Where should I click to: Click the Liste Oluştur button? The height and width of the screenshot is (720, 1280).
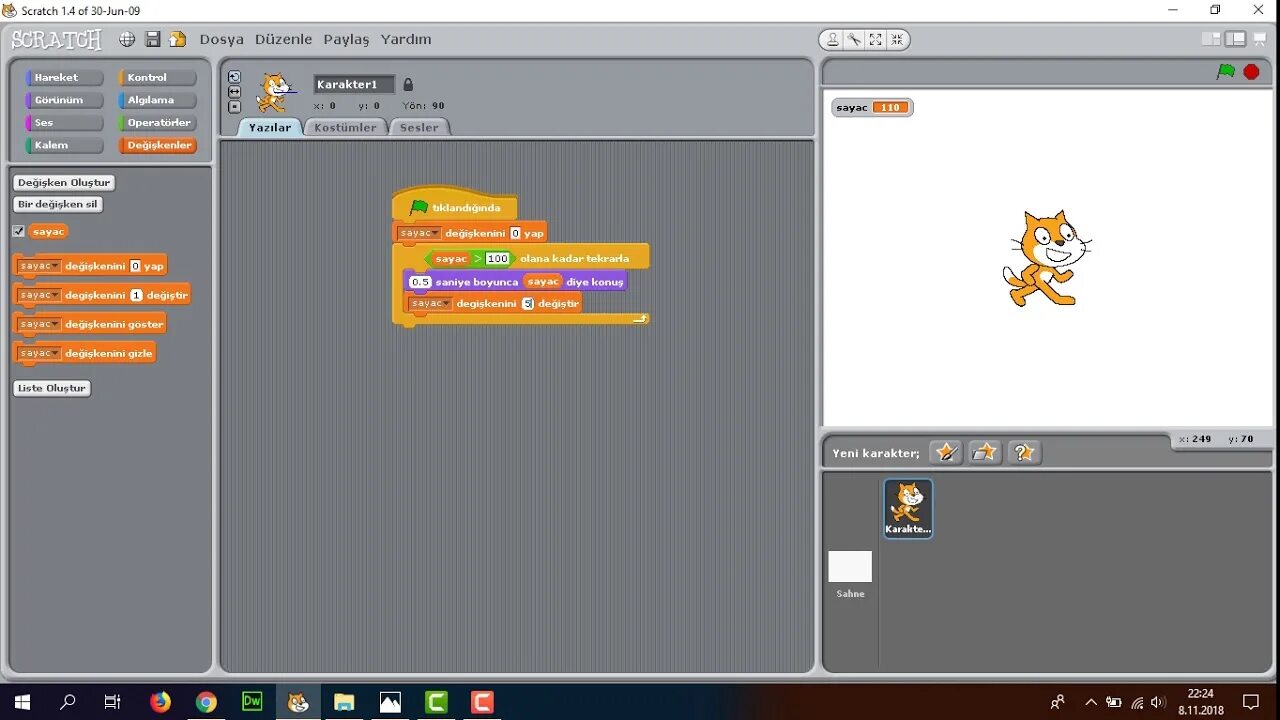(x=52, y=388)
